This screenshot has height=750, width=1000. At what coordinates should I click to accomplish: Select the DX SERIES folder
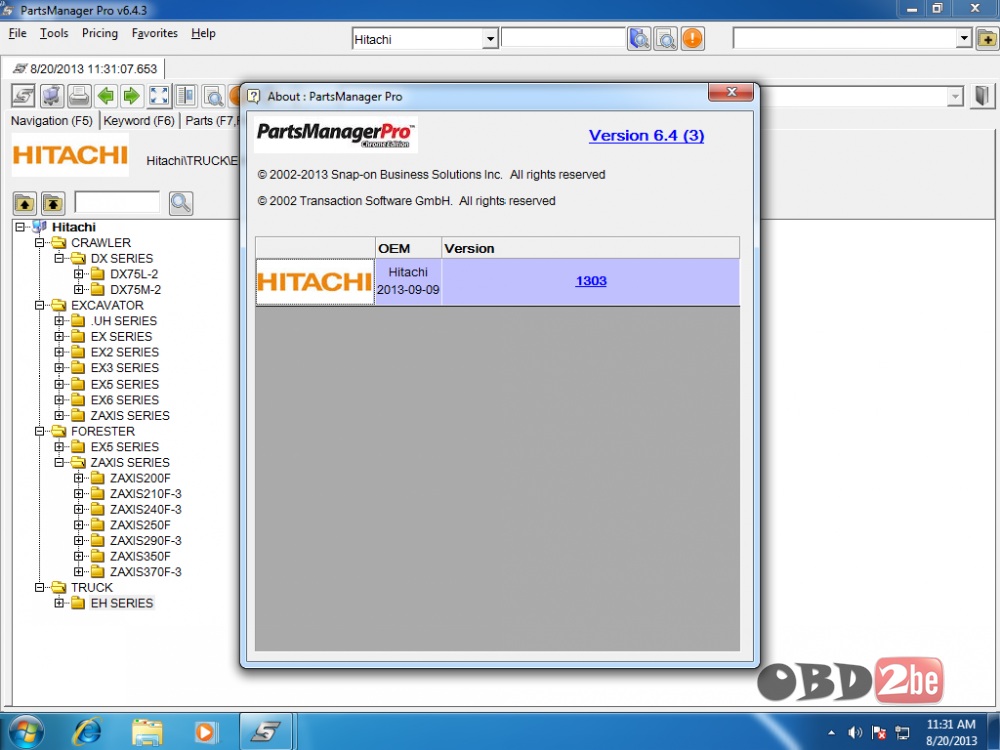[x=122, y=258]
